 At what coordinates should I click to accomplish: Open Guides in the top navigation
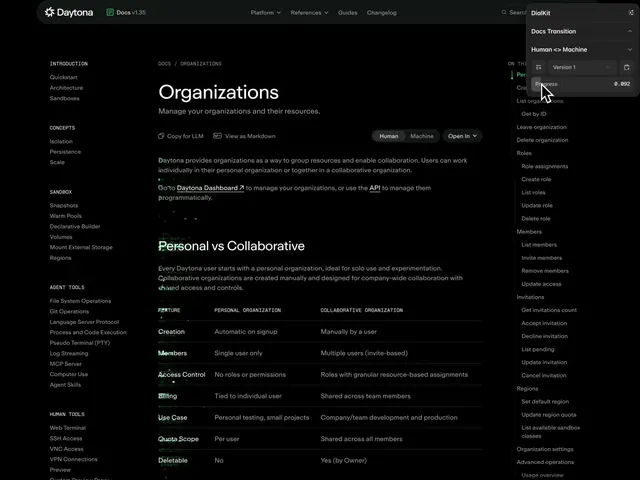point(347,13)
